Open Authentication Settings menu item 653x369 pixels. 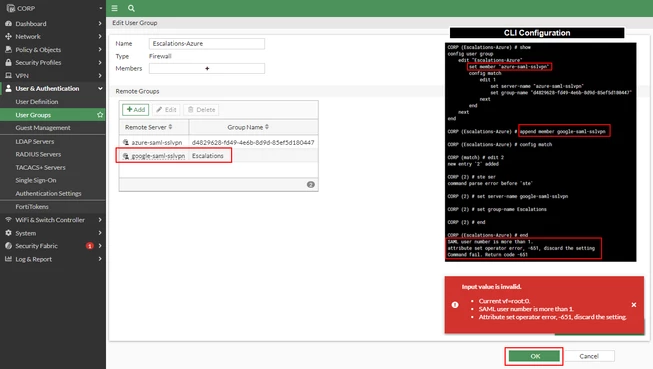(48, 194)
